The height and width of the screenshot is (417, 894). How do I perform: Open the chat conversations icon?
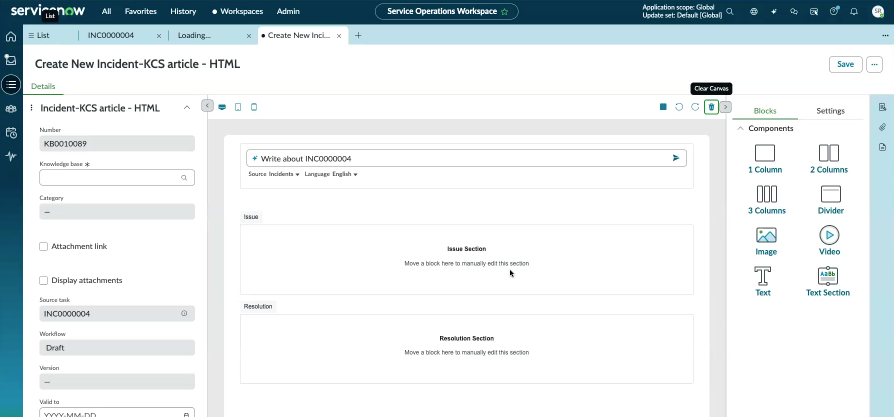pos(794,11)
